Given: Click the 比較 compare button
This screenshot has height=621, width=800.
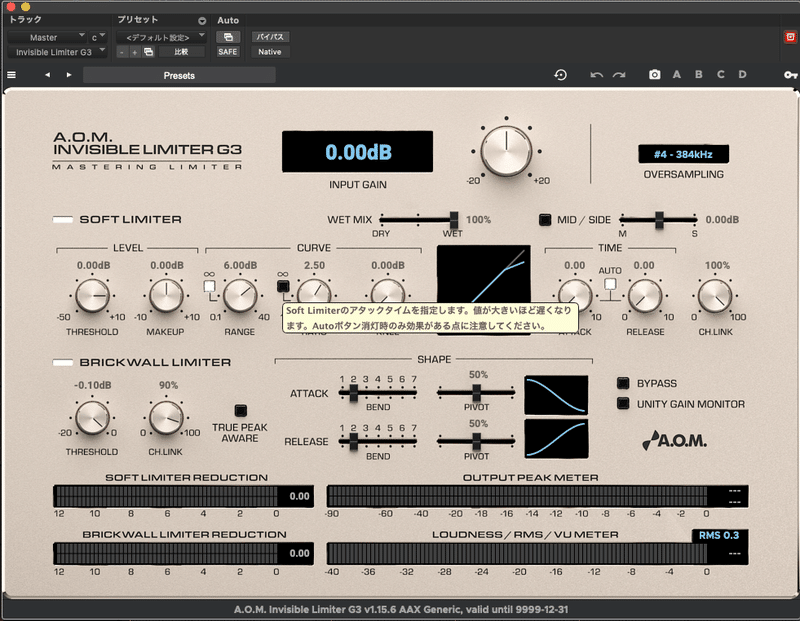Looking at the screenshot, I should click(x=181, y=52).
